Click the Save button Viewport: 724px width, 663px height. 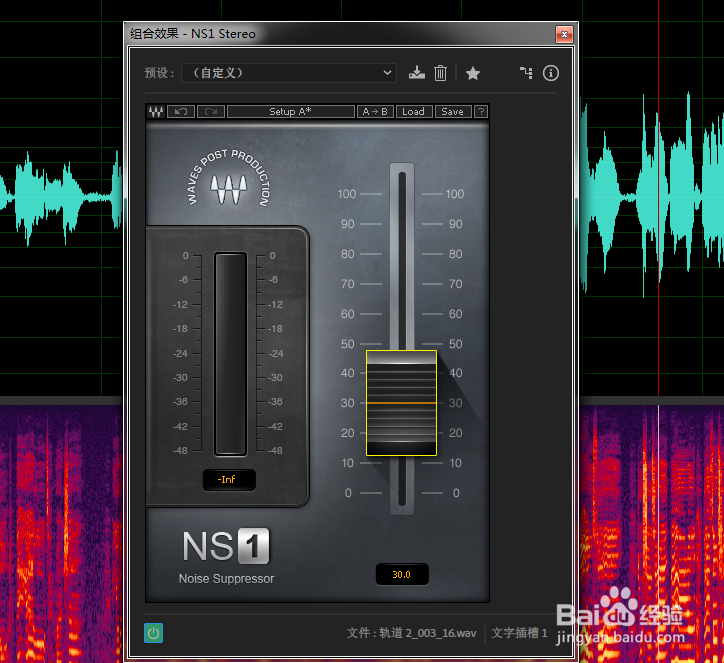pyautogui.click(x=452, y=112)
